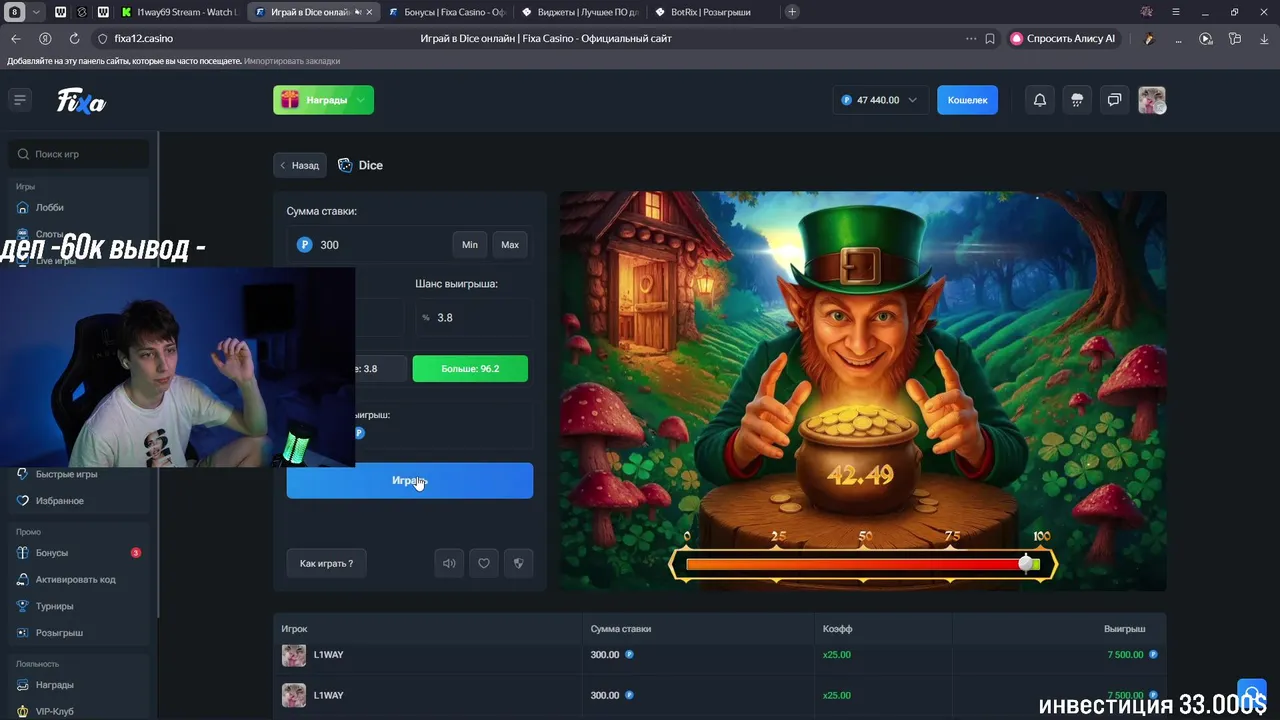The image size is (1280, 720).
Task: Open the address bar three-dots menu
Action: click(971, 38)
